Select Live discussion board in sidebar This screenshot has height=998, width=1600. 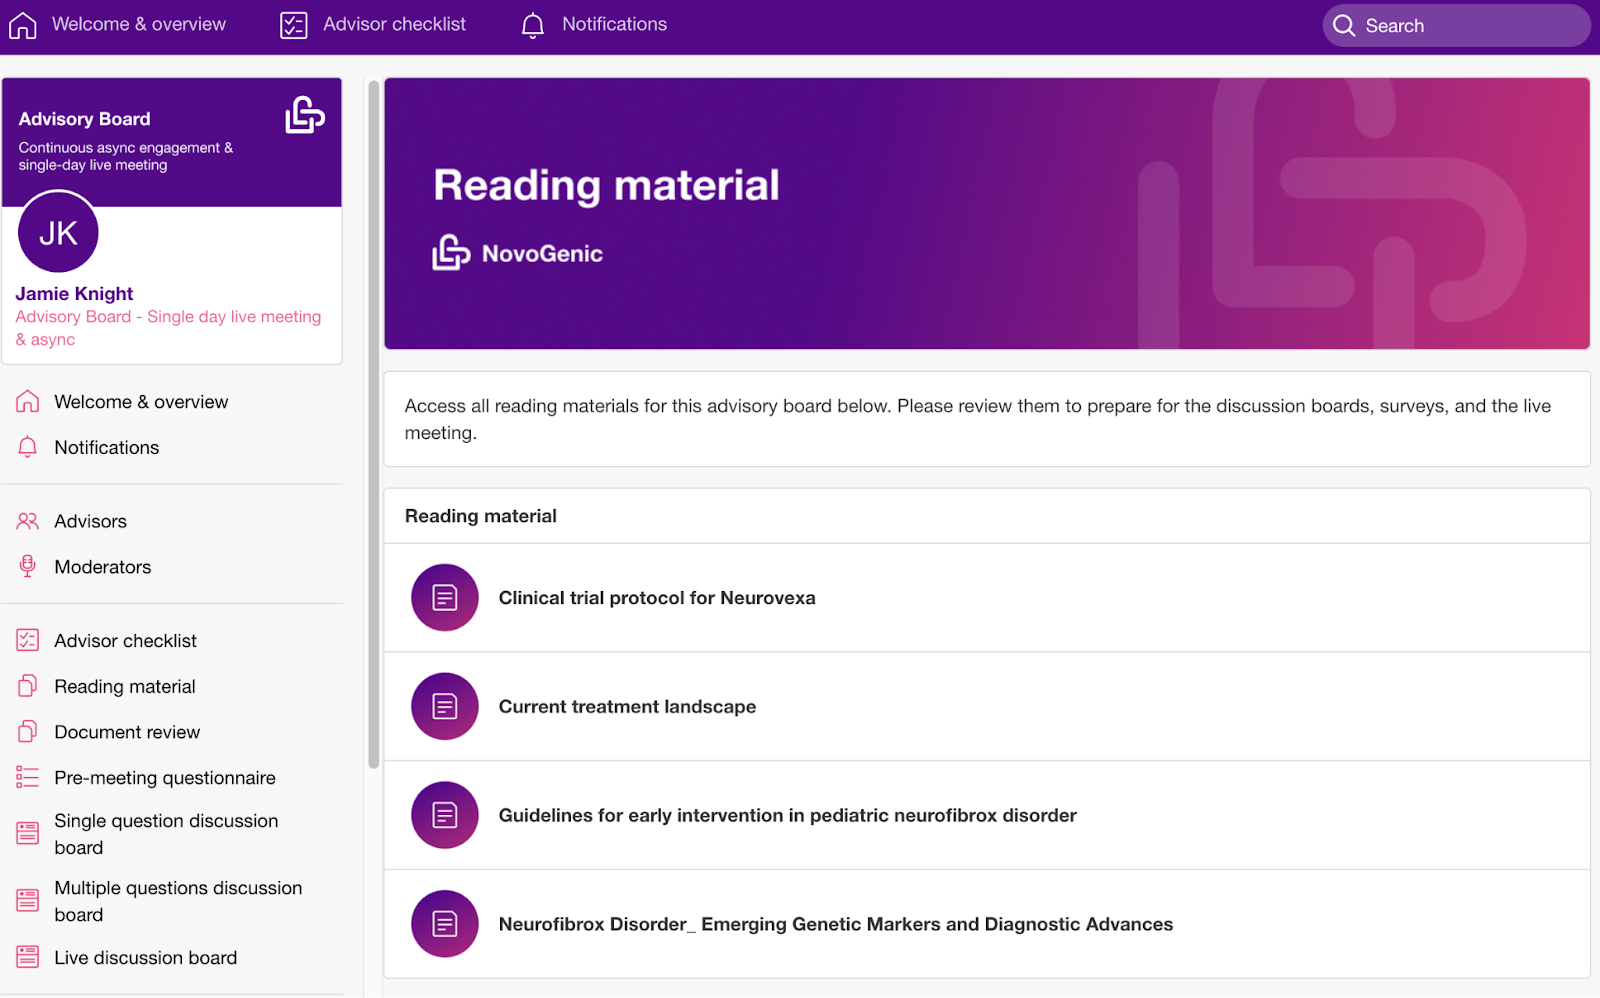[145, 957]
